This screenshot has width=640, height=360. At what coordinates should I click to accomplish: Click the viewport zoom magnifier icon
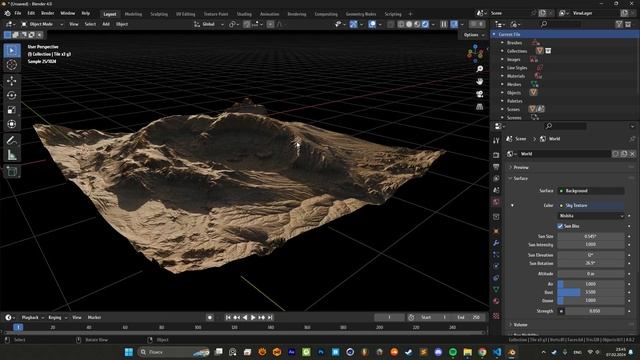click(480, 69)
